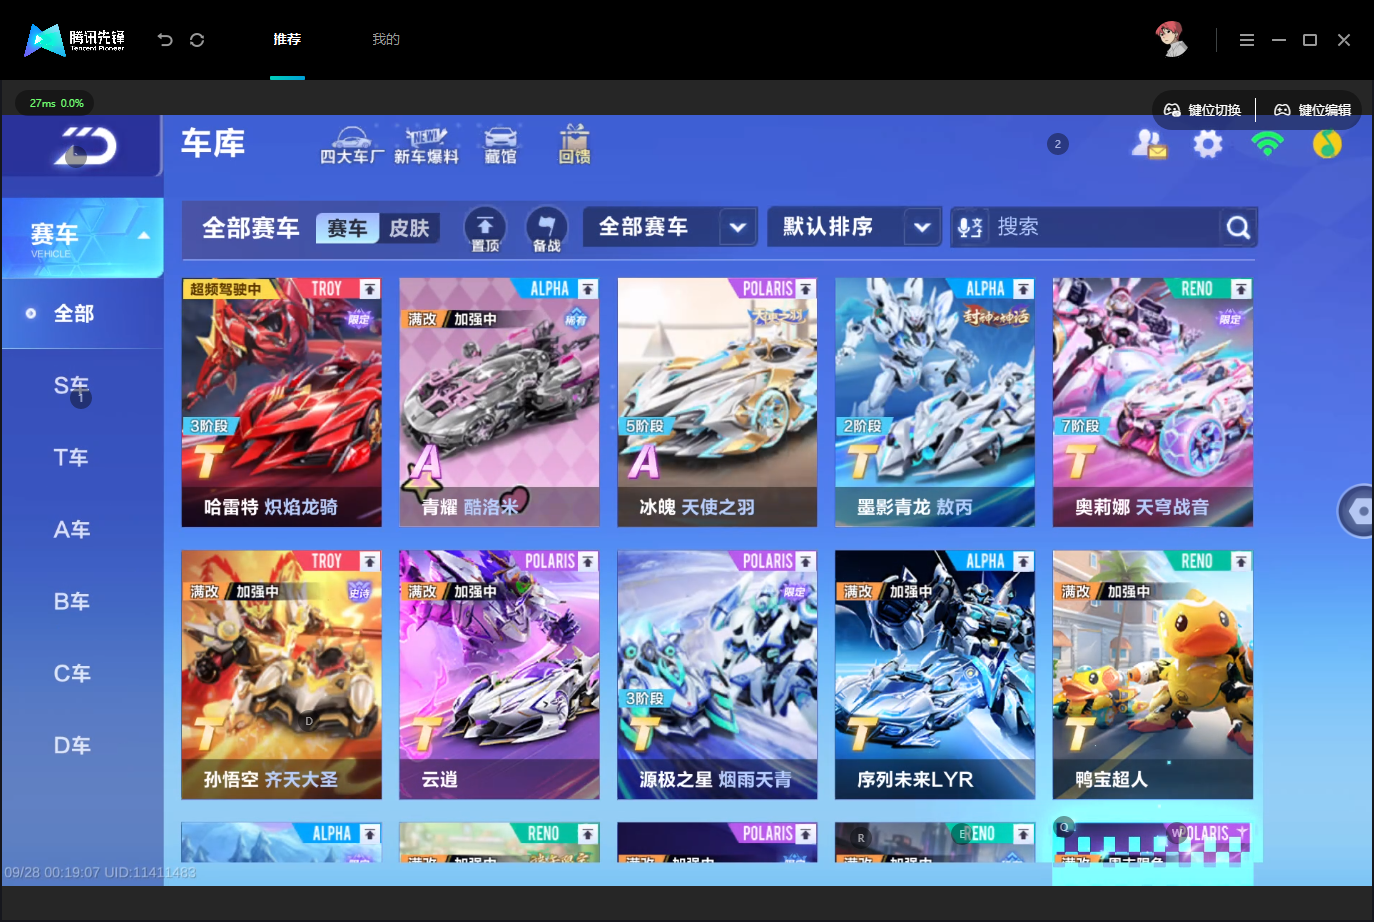Select 全部 category in sidebar
Image resolution: width=1374 pixels, height=922 pixels.
point(83,314)
